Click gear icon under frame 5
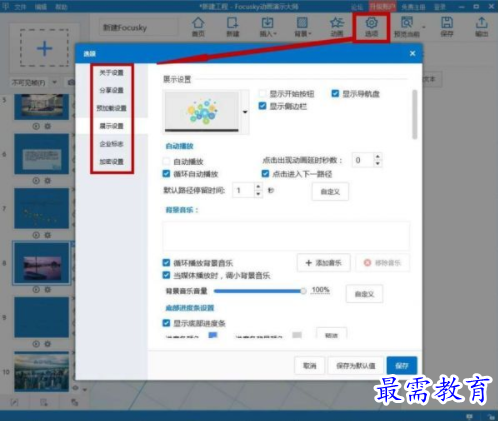The height and width of the screenshot is (421, 498). pyautogui.click(x=48, y=126)
